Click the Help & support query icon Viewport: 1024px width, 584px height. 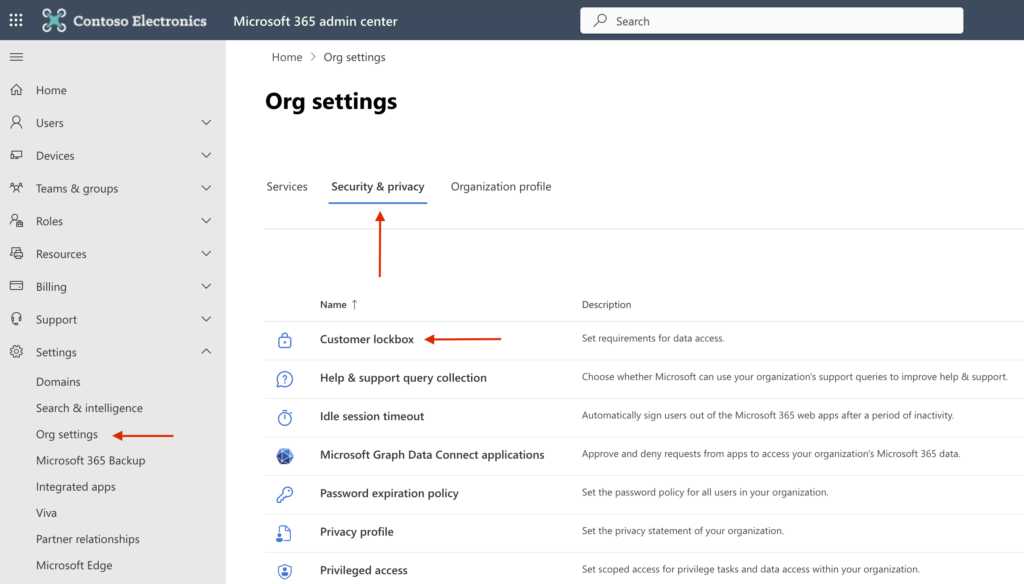(x=285, y=379)
